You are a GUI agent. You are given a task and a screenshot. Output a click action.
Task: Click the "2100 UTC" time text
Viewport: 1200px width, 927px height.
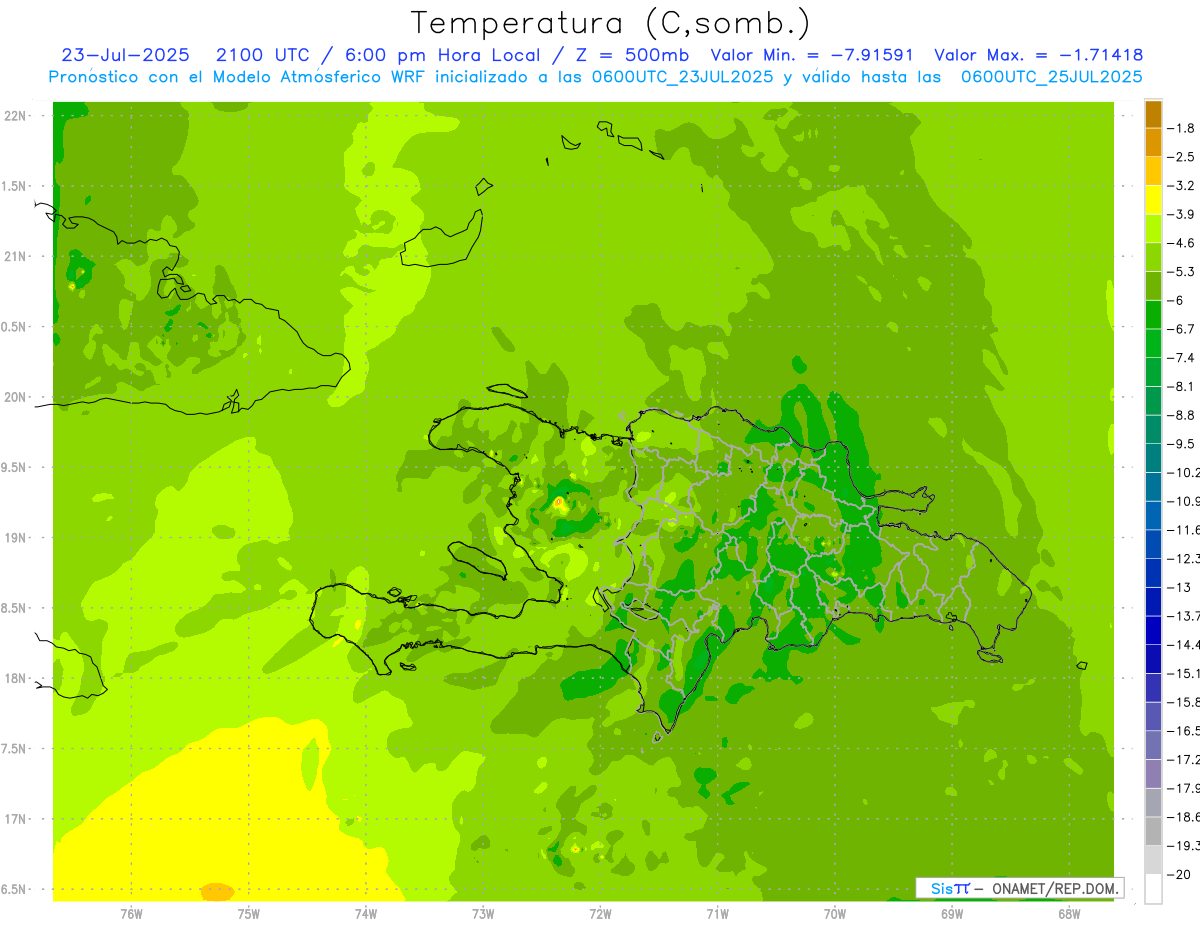[x=262, y=55]
